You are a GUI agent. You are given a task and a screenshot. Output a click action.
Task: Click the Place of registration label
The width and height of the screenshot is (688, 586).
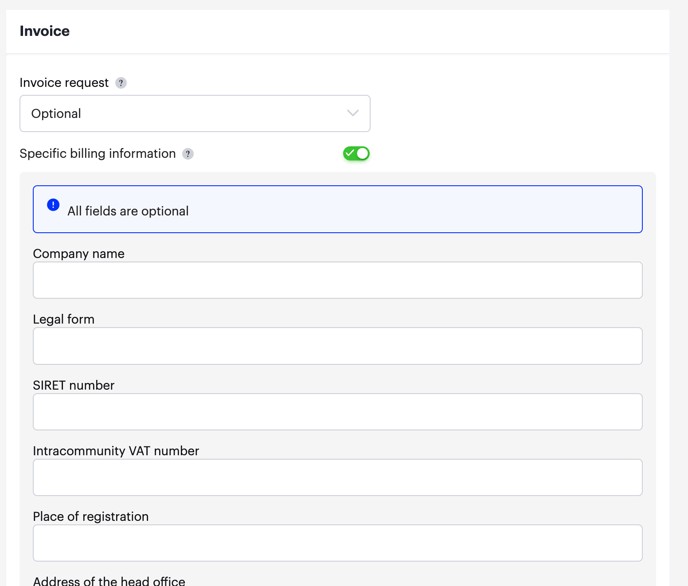91,517
